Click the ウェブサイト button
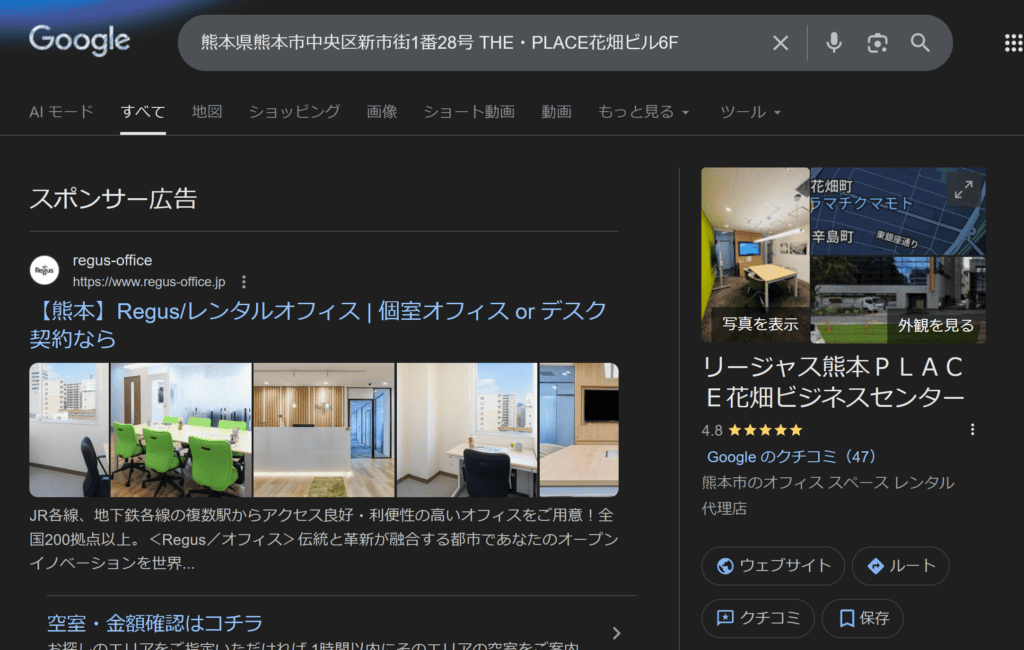Screen dimensions: 1024x650 coord(772,565)
